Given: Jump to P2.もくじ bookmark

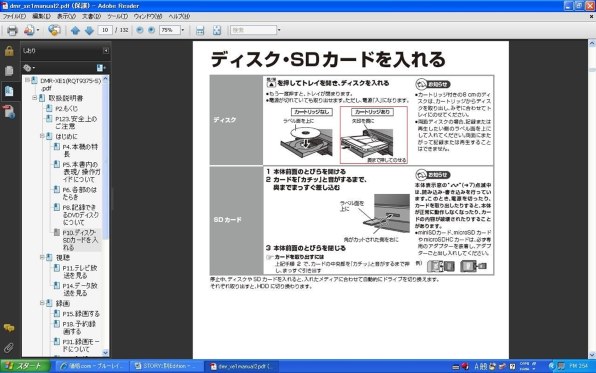Looking at the screenshot, I should click(67, 108).
